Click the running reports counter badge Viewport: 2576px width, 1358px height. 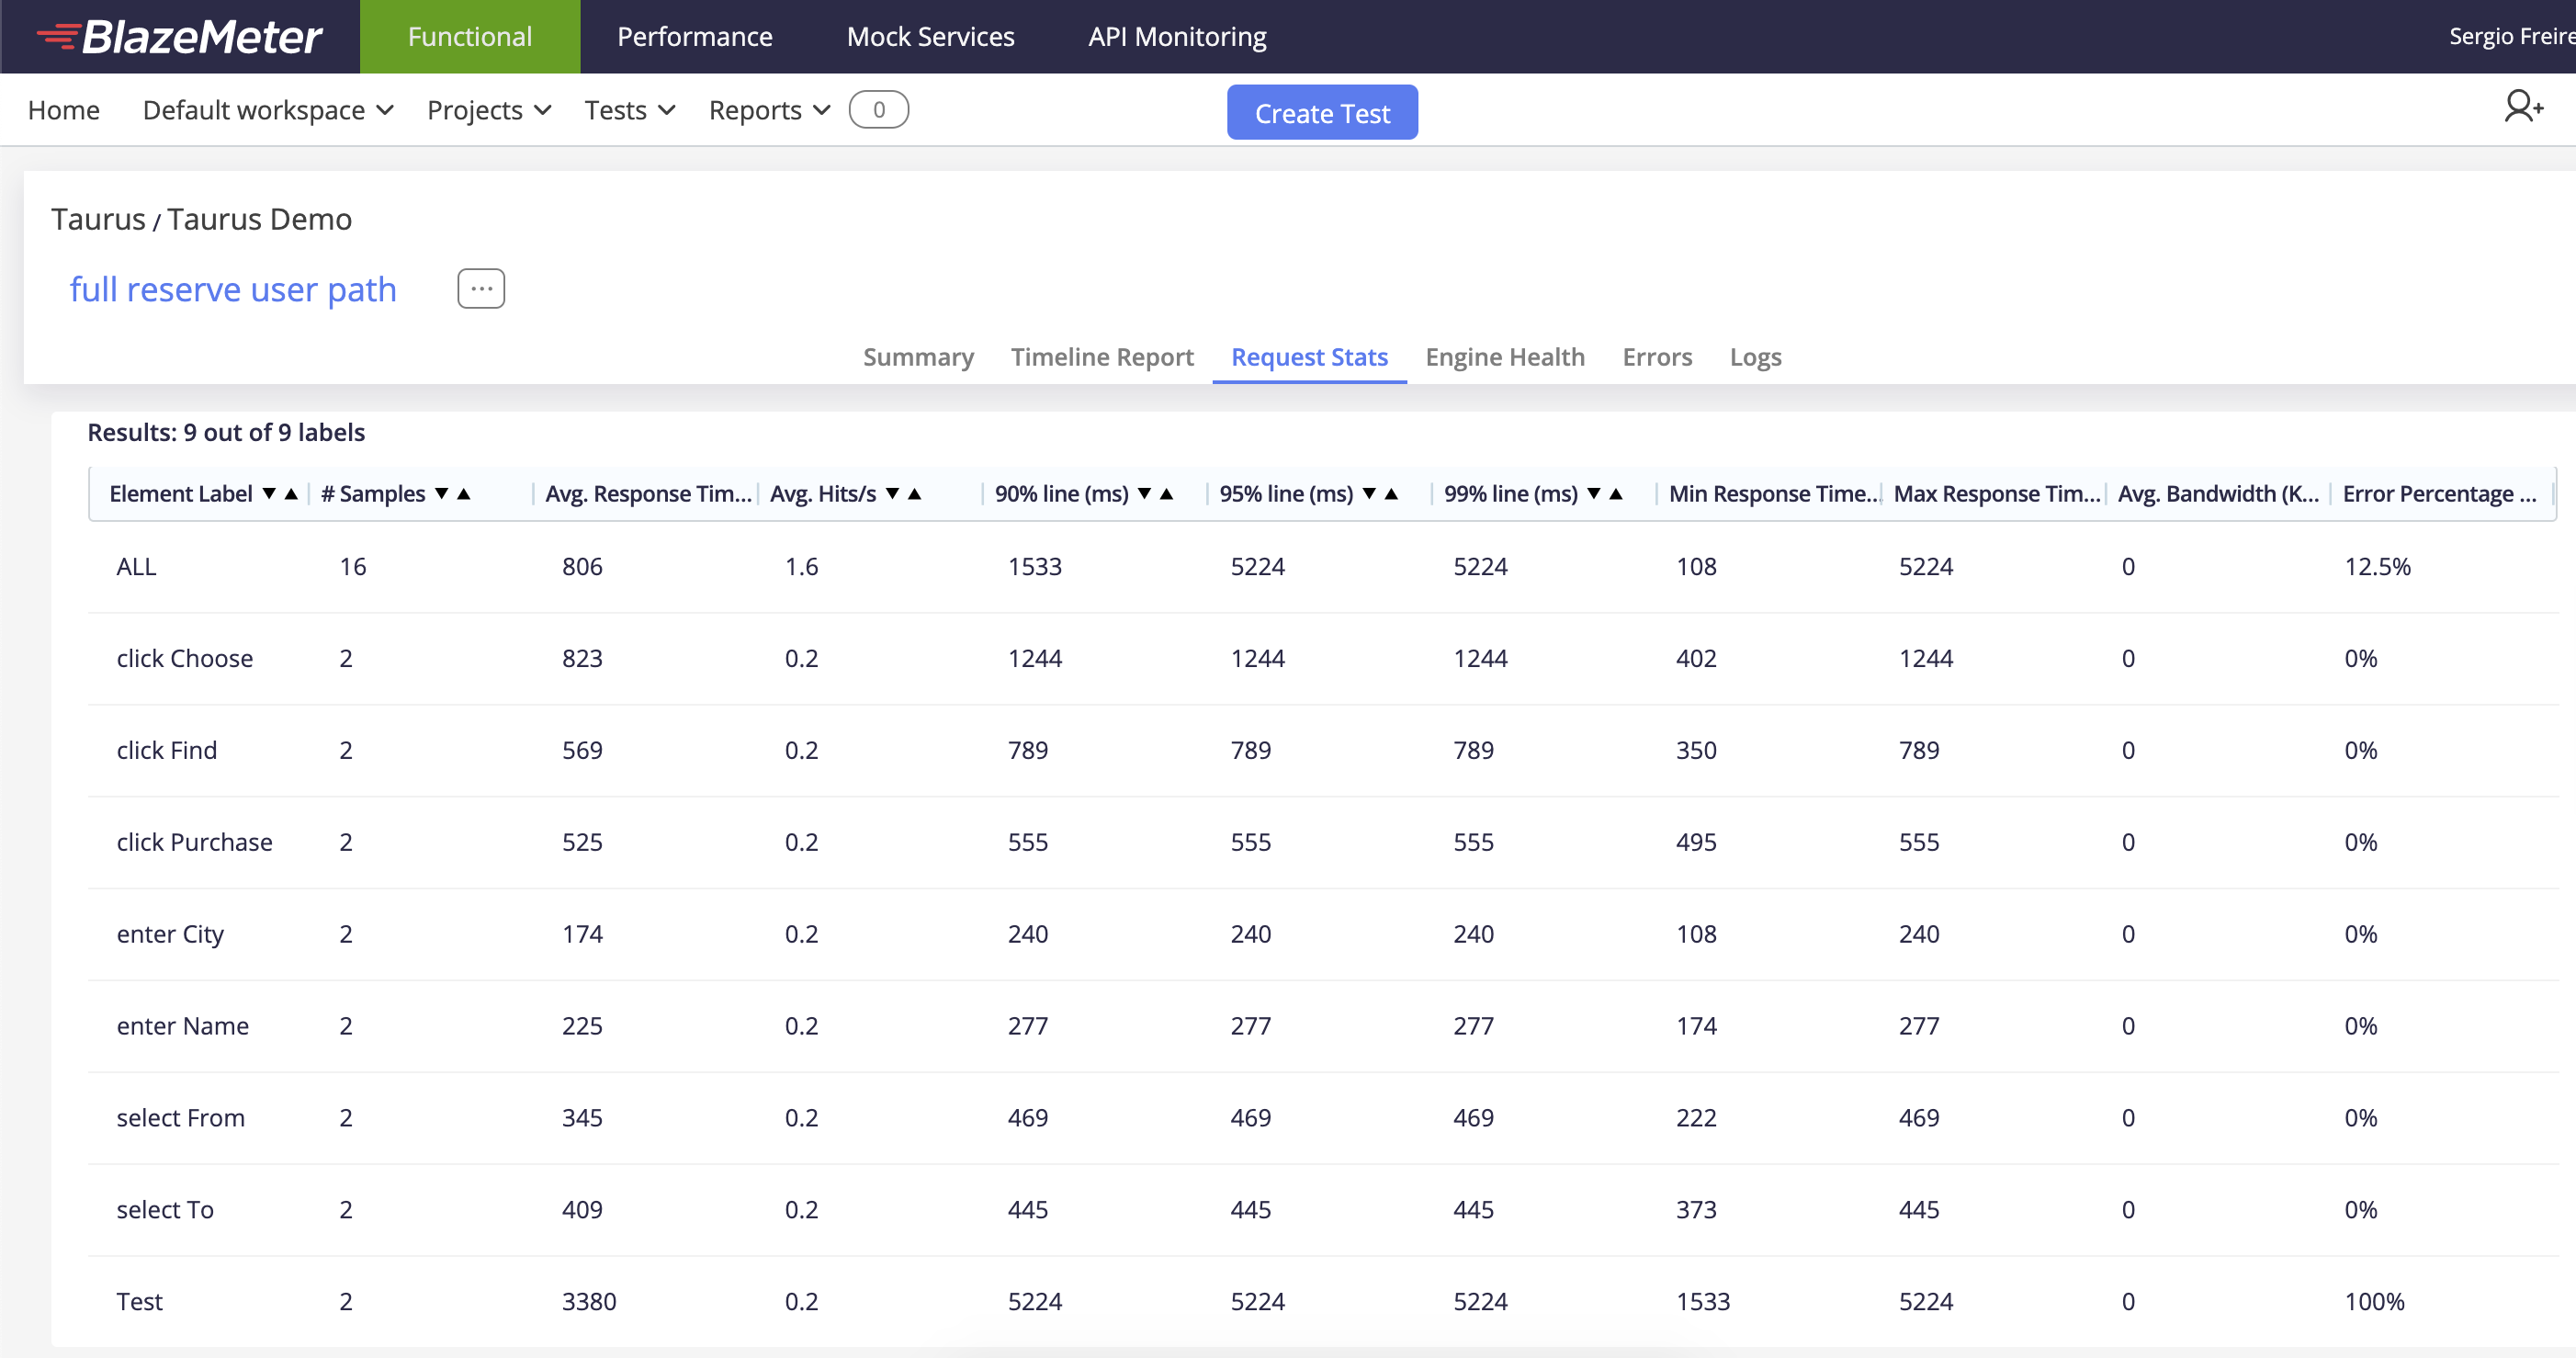coord(878,110)
